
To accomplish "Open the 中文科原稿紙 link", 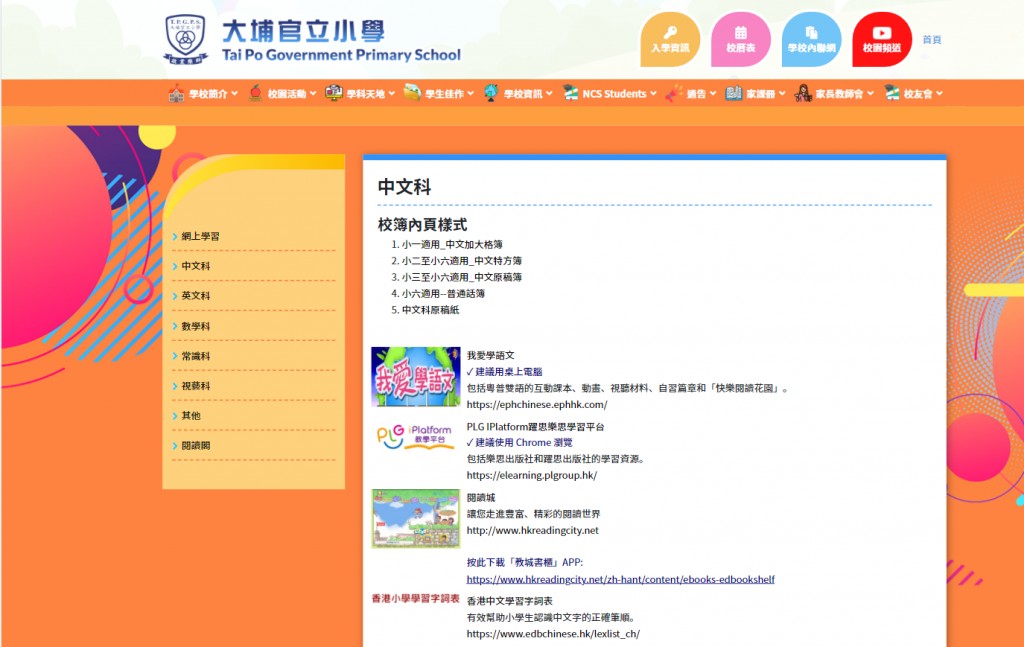I will (x=430, y=310).
